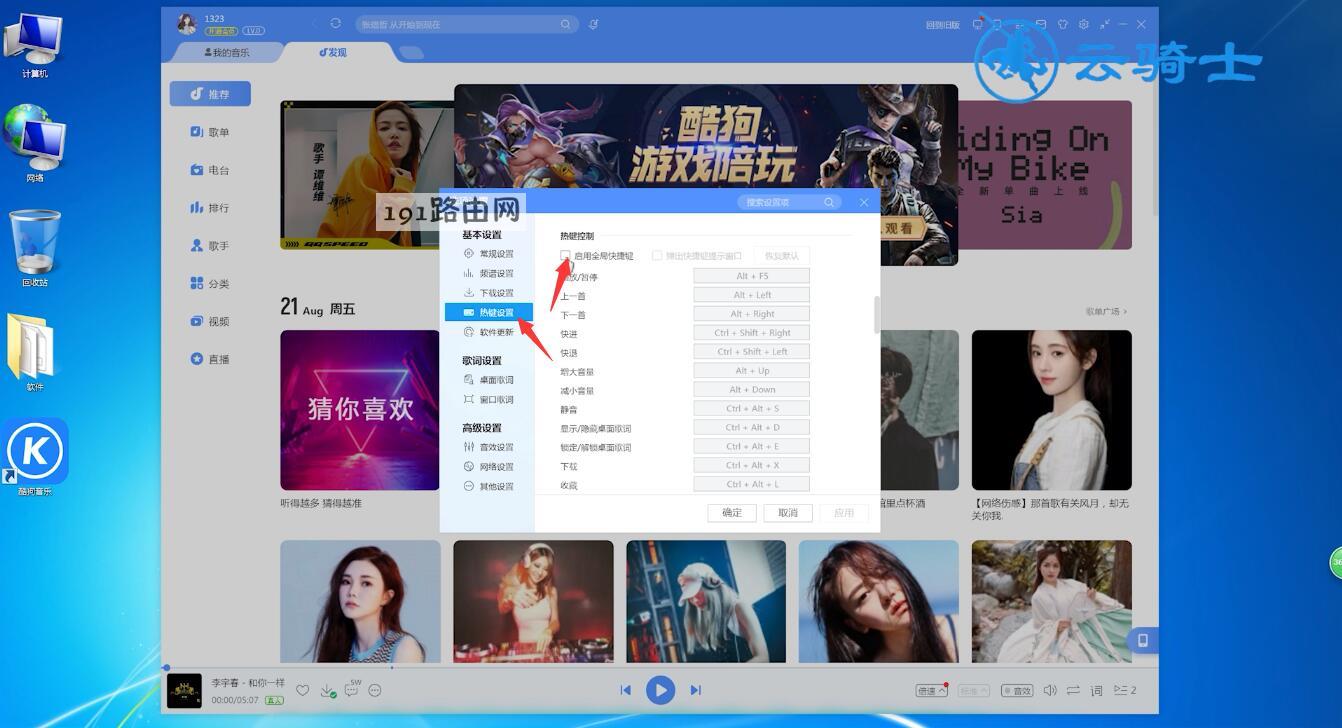Click the 增大音量 hotkey field Alt + Up

click(752, 371)
